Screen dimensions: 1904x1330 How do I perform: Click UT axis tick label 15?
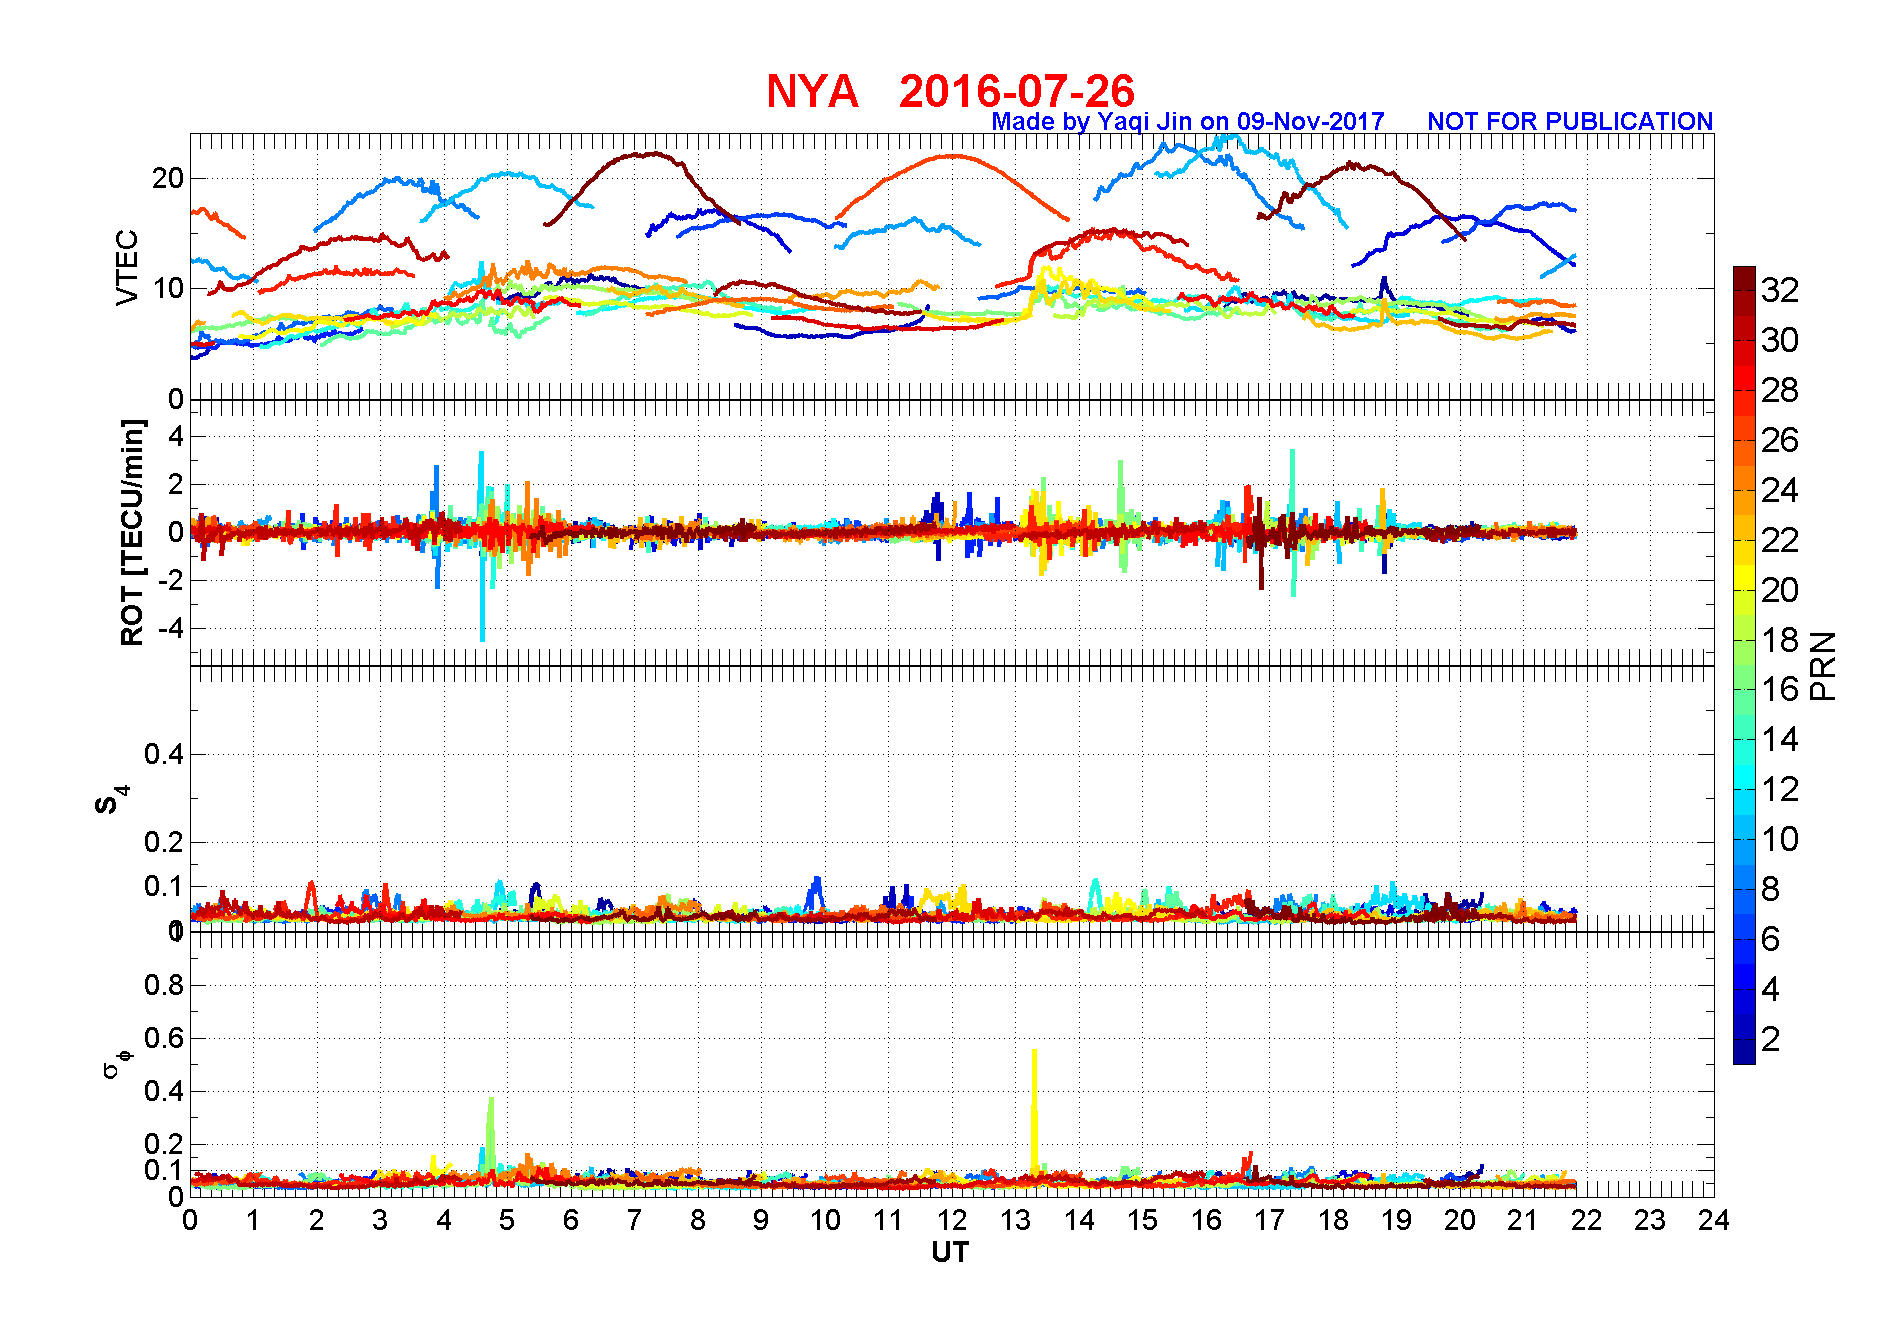1142,1220
